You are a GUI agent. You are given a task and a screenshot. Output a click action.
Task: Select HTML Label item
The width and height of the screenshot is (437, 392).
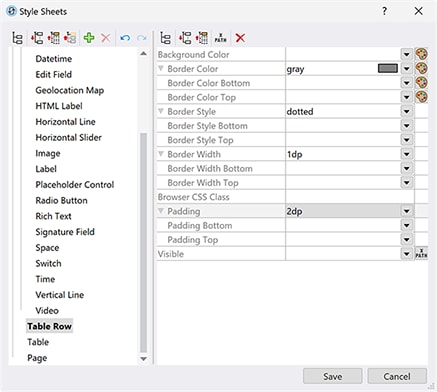click(59, 106)
